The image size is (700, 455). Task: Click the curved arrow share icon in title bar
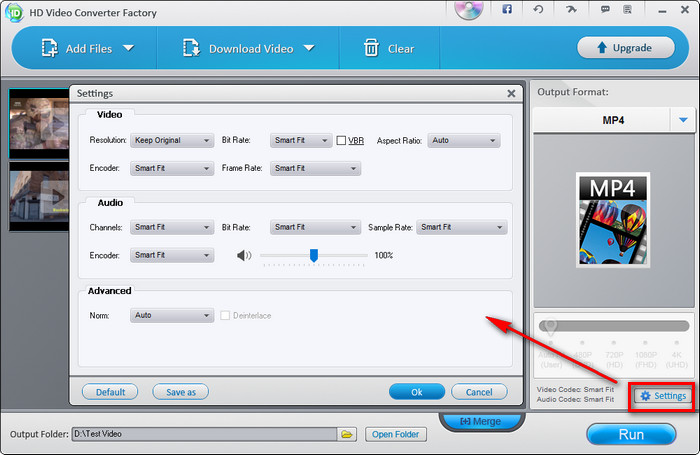[x=571, y=9]
